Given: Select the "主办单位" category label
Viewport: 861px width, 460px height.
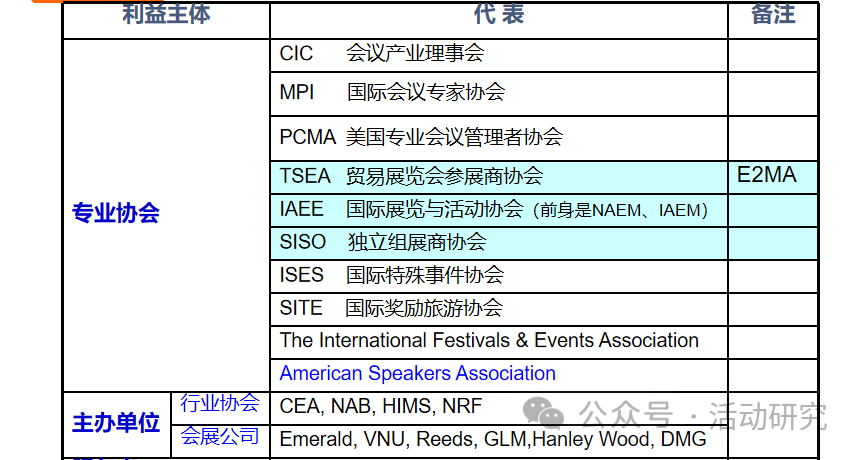Looking at the screenshot, I should point(116,423).
